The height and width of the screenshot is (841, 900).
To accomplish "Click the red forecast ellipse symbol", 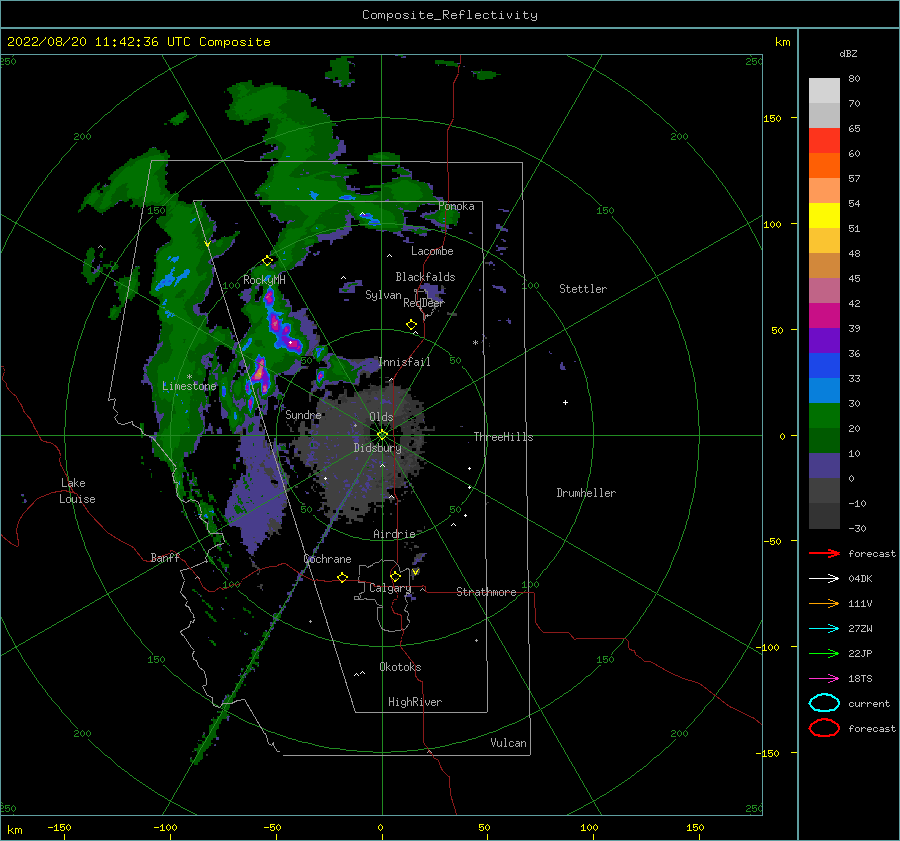I will pyautogui.click(x=824, y=728).
